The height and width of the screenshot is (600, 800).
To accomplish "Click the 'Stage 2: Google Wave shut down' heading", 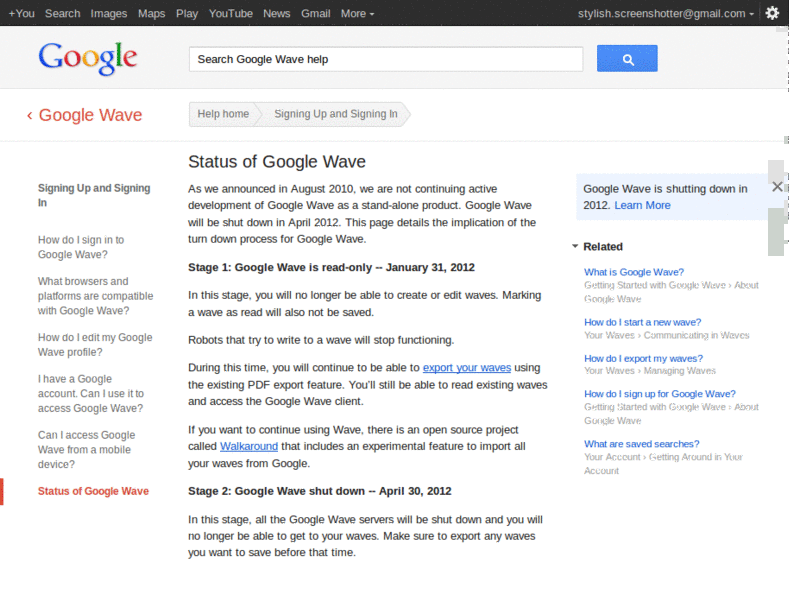I will click(x=319, y=491).
